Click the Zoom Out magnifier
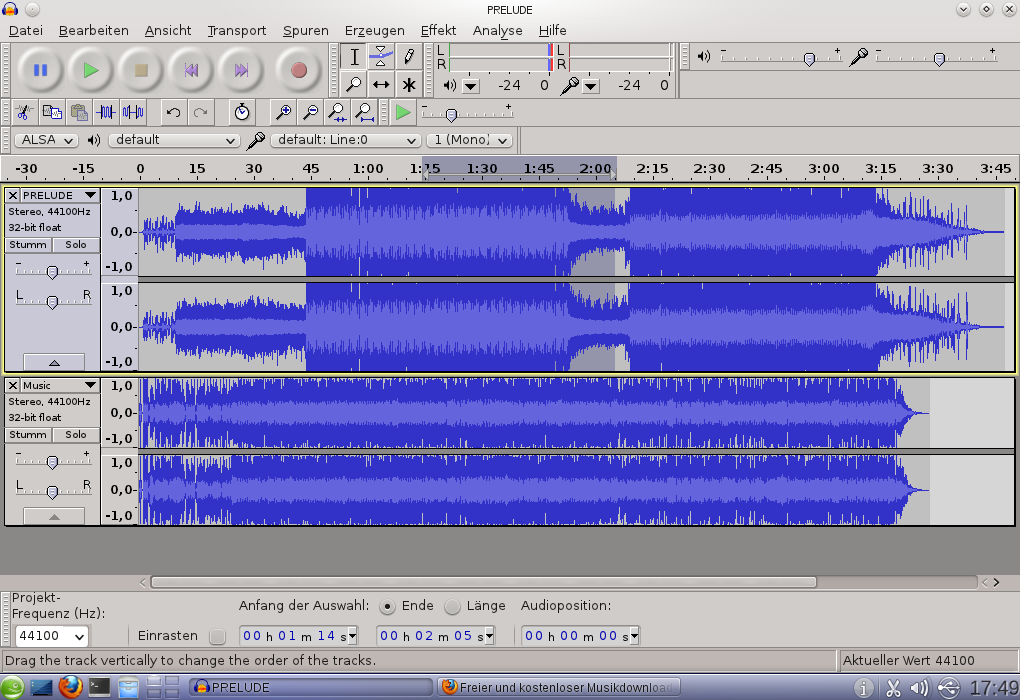This screenshot has height=700, width=1020. point(310,113)
